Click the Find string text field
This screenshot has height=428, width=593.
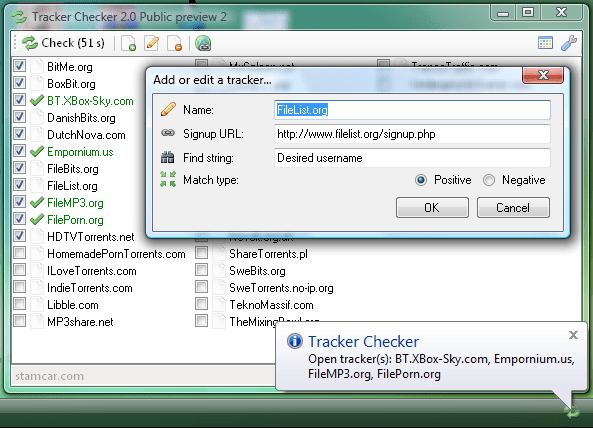412,158
